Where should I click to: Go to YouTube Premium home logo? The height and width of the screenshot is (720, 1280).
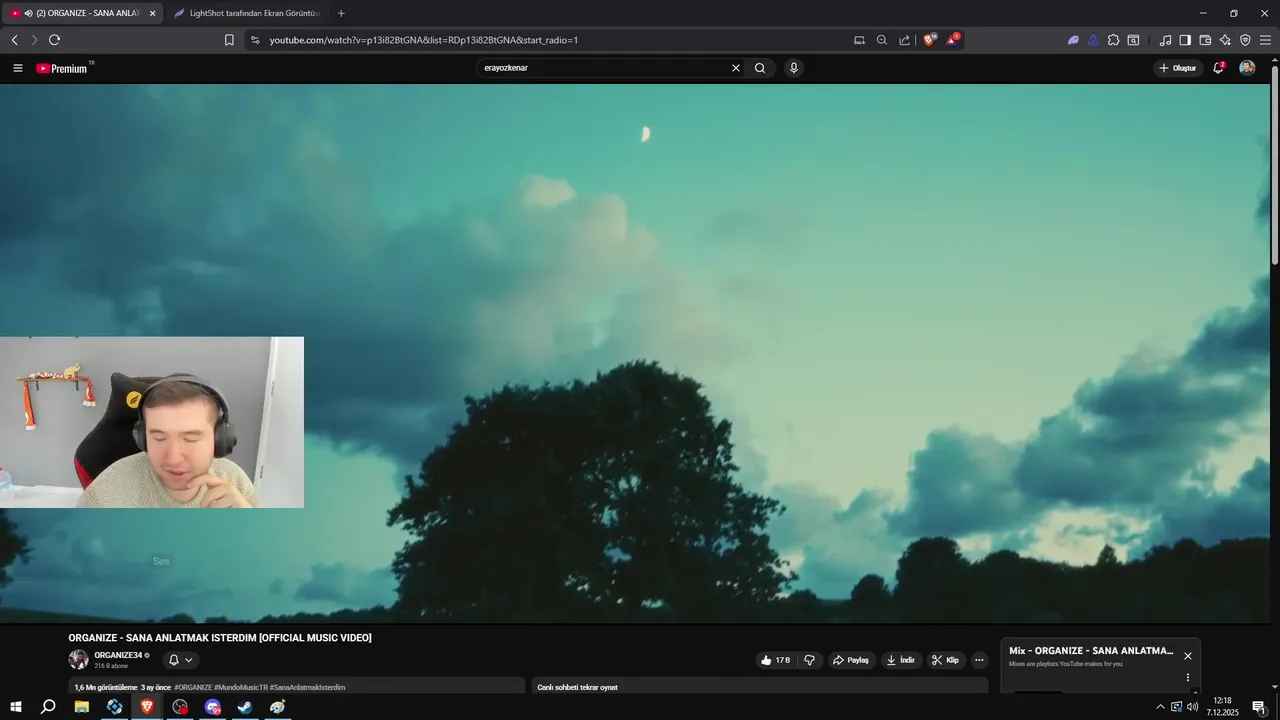point(62,68)
